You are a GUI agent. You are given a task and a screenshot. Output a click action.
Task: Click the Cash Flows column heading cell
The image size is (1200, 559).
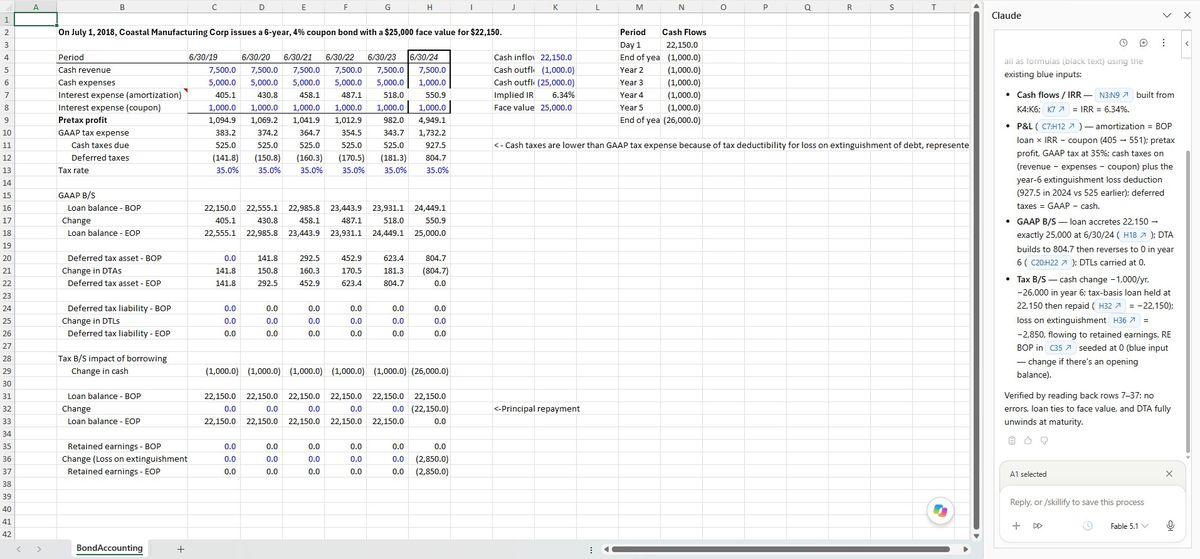click(681, 32)
